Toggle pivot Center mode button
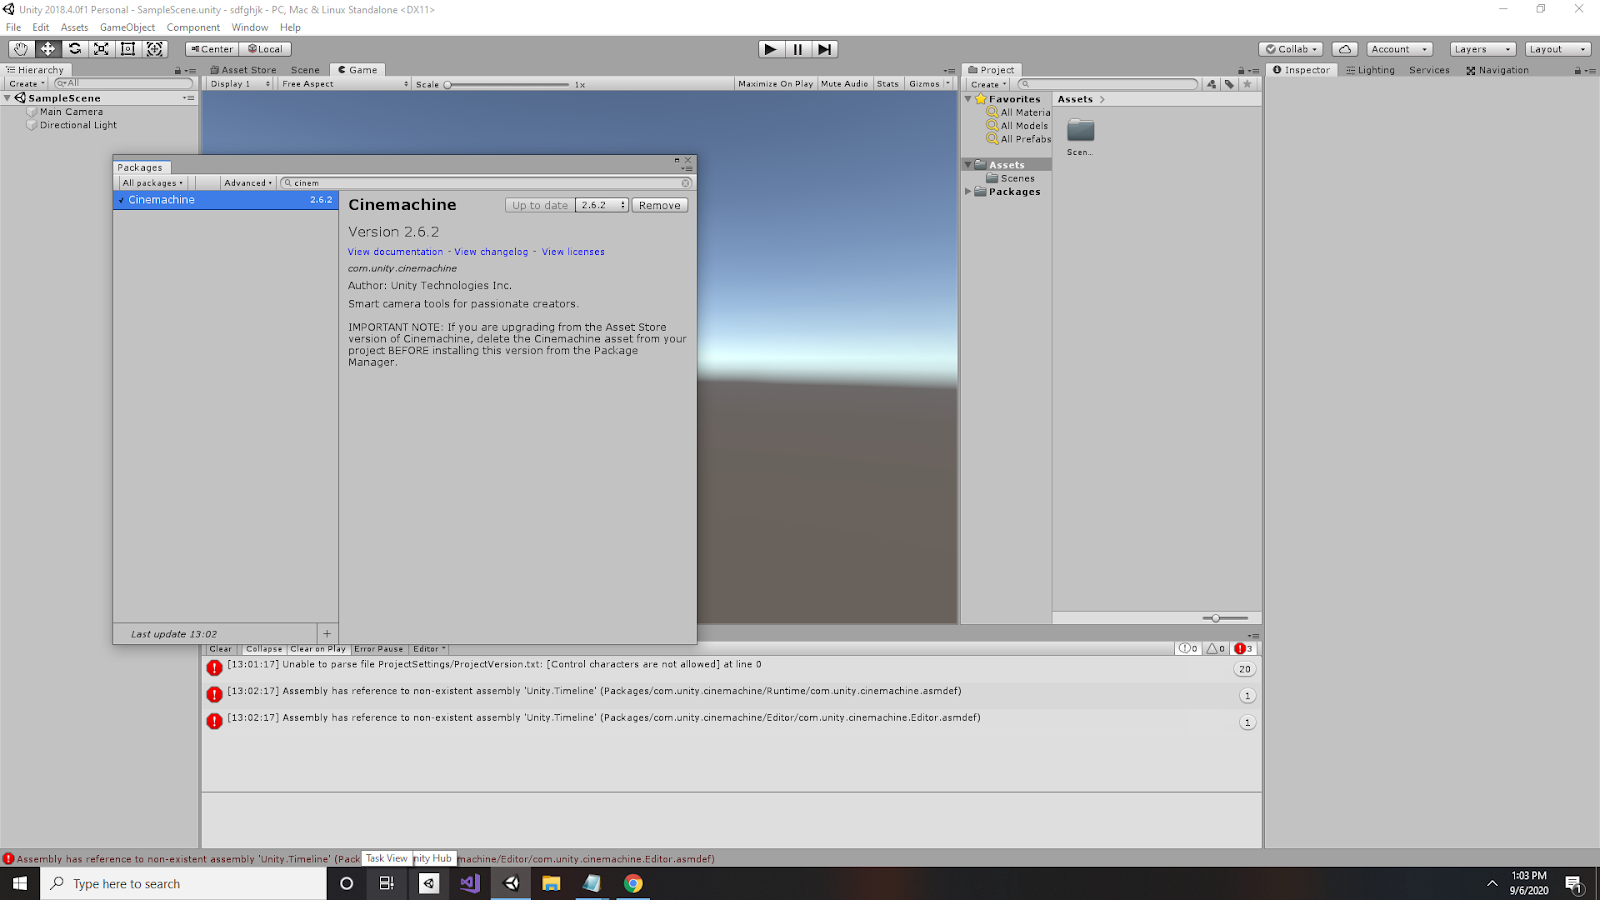This screenshot has width=1600, height=900. [212, 49]
